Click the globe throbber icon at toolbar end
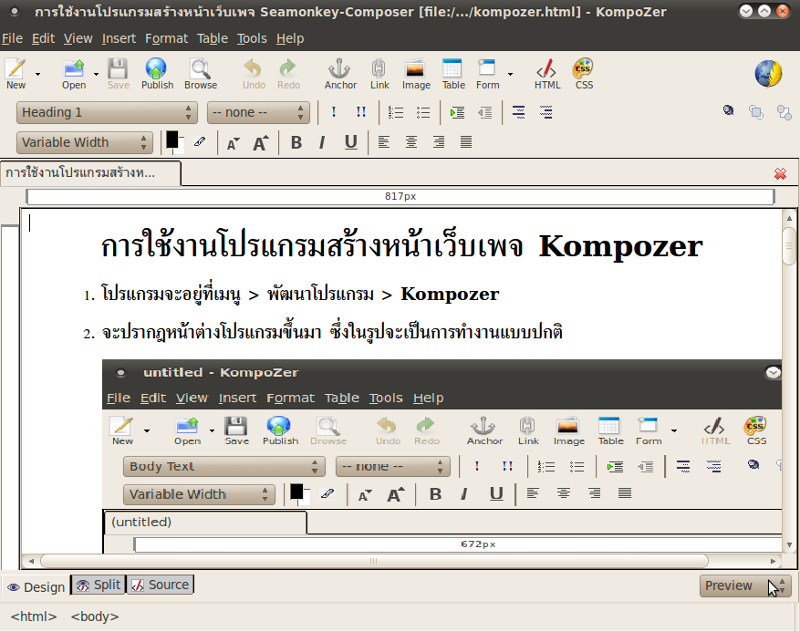 coord(768,73)
